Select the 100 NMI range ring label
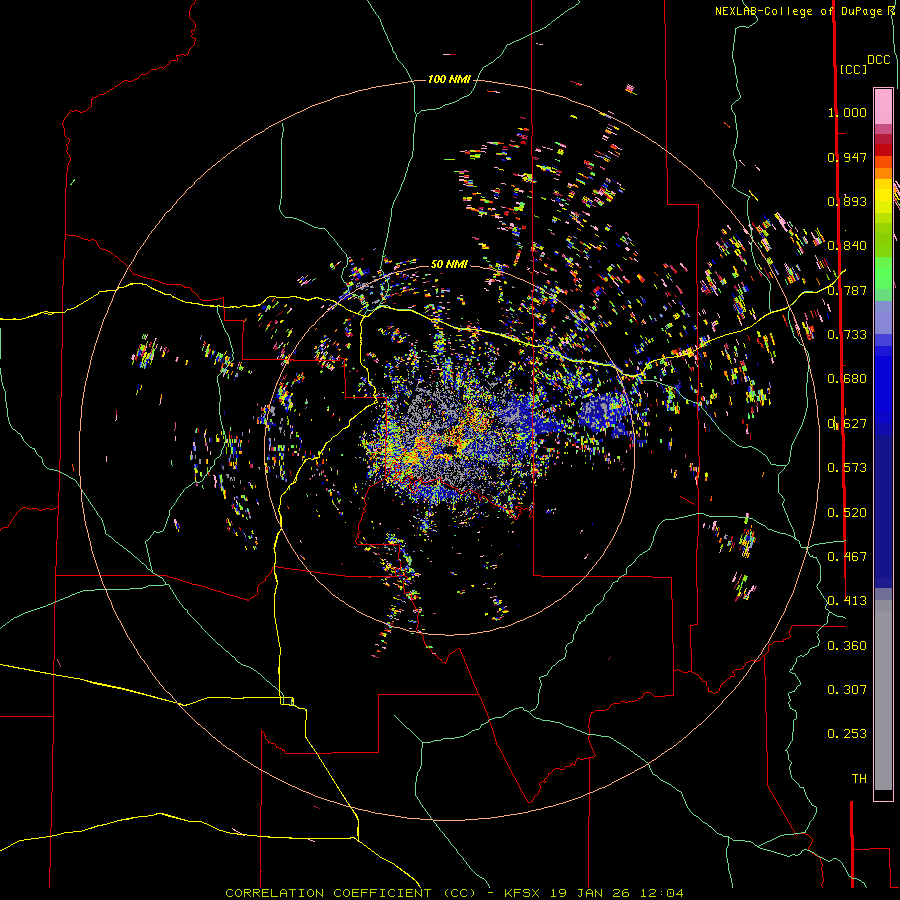The image size is (900, 900). [x=449, y=79]
